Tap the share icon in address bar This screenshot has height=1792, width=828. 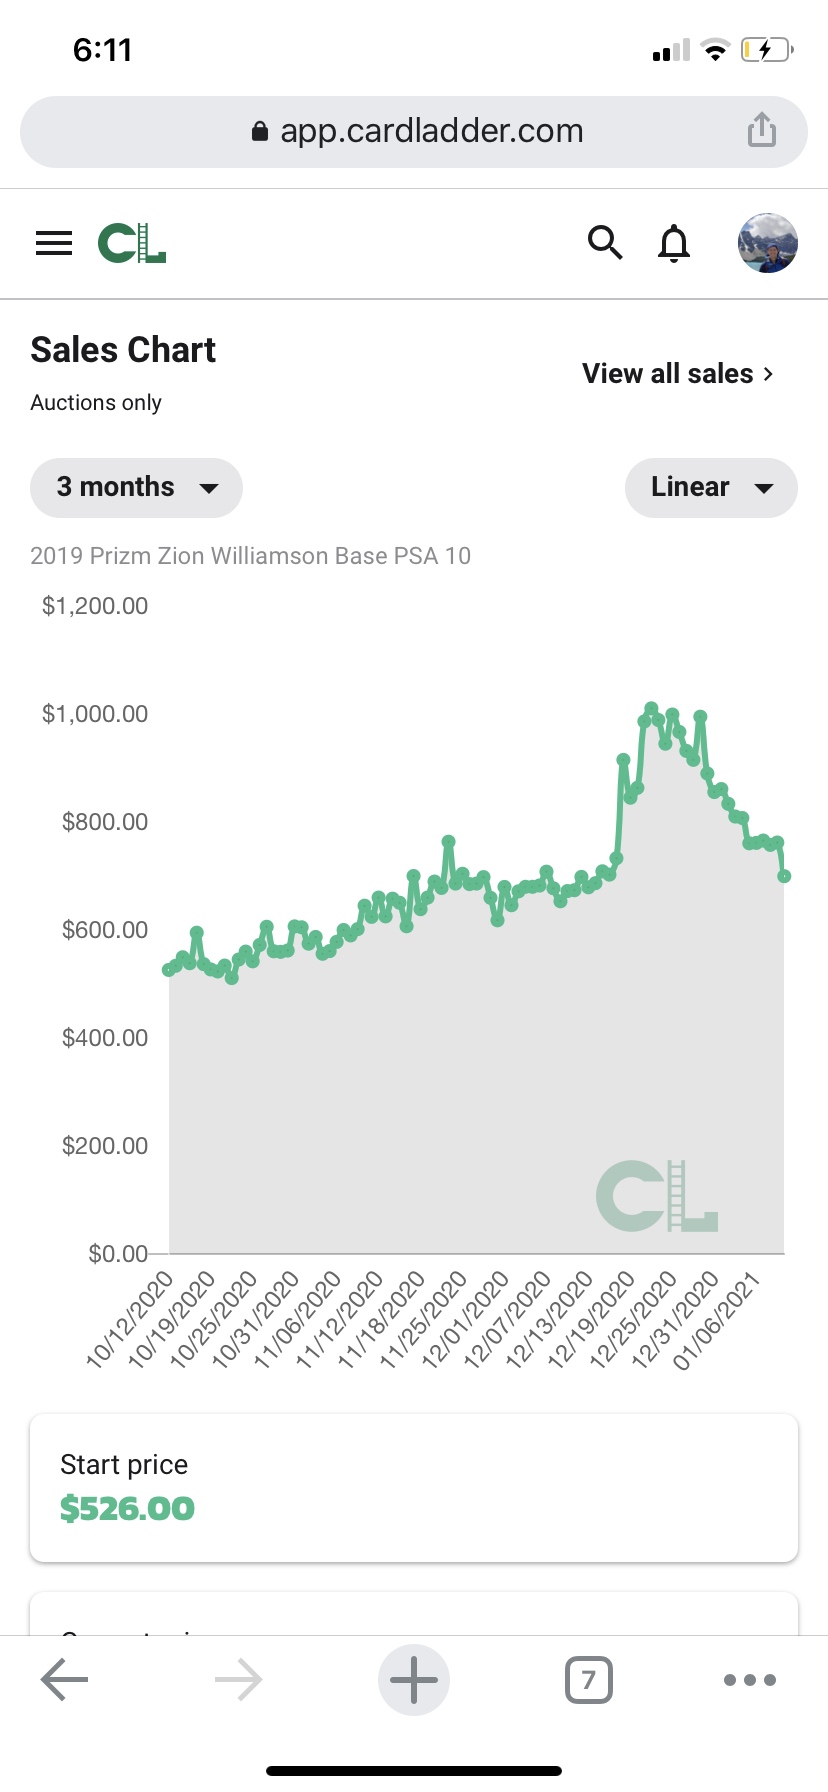[x=762, y=130]
